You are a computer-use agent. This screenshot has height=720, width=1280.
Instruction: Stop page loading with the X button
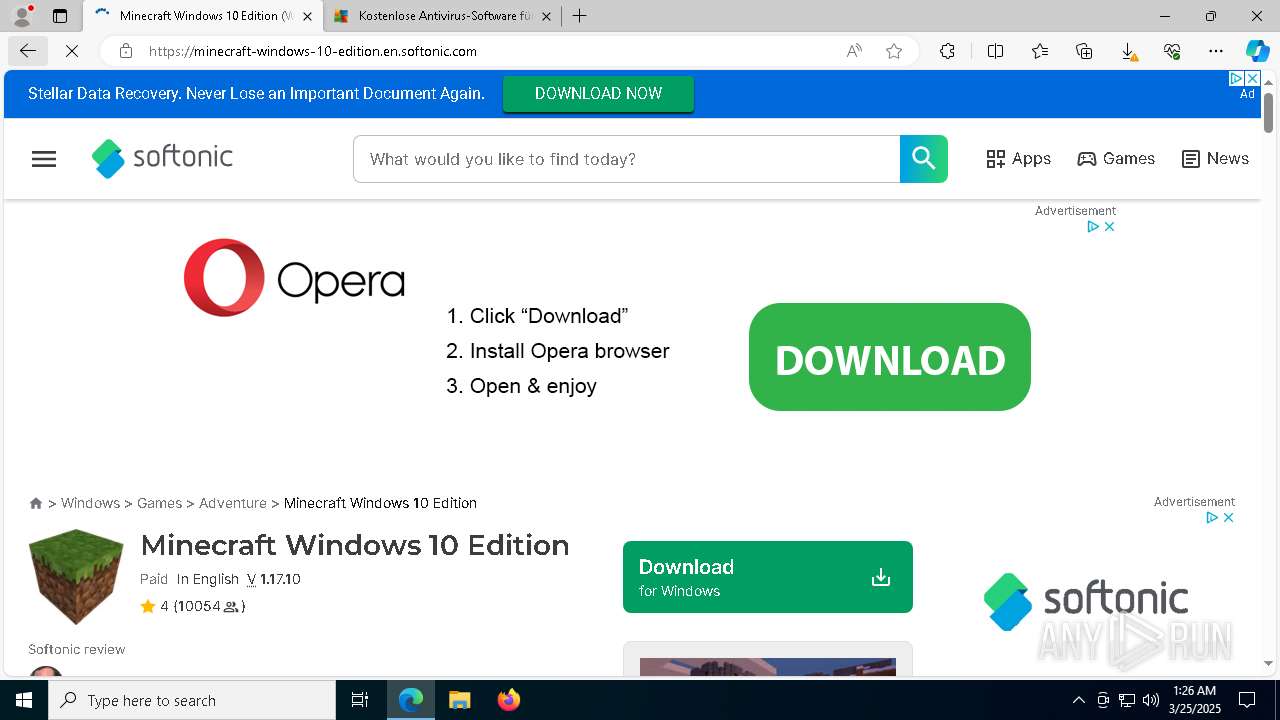coord(72,51)
